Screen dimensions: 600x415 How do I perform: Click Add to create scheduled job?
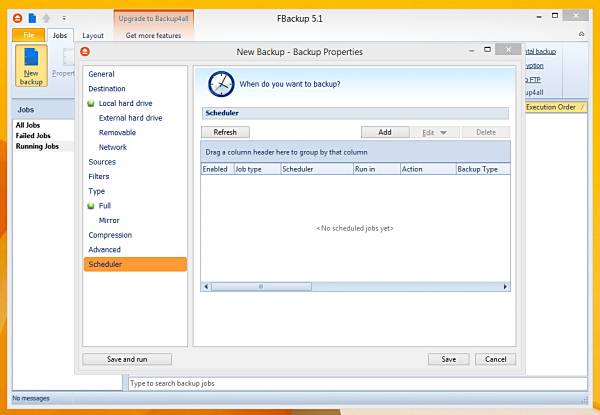coord(385,132)
